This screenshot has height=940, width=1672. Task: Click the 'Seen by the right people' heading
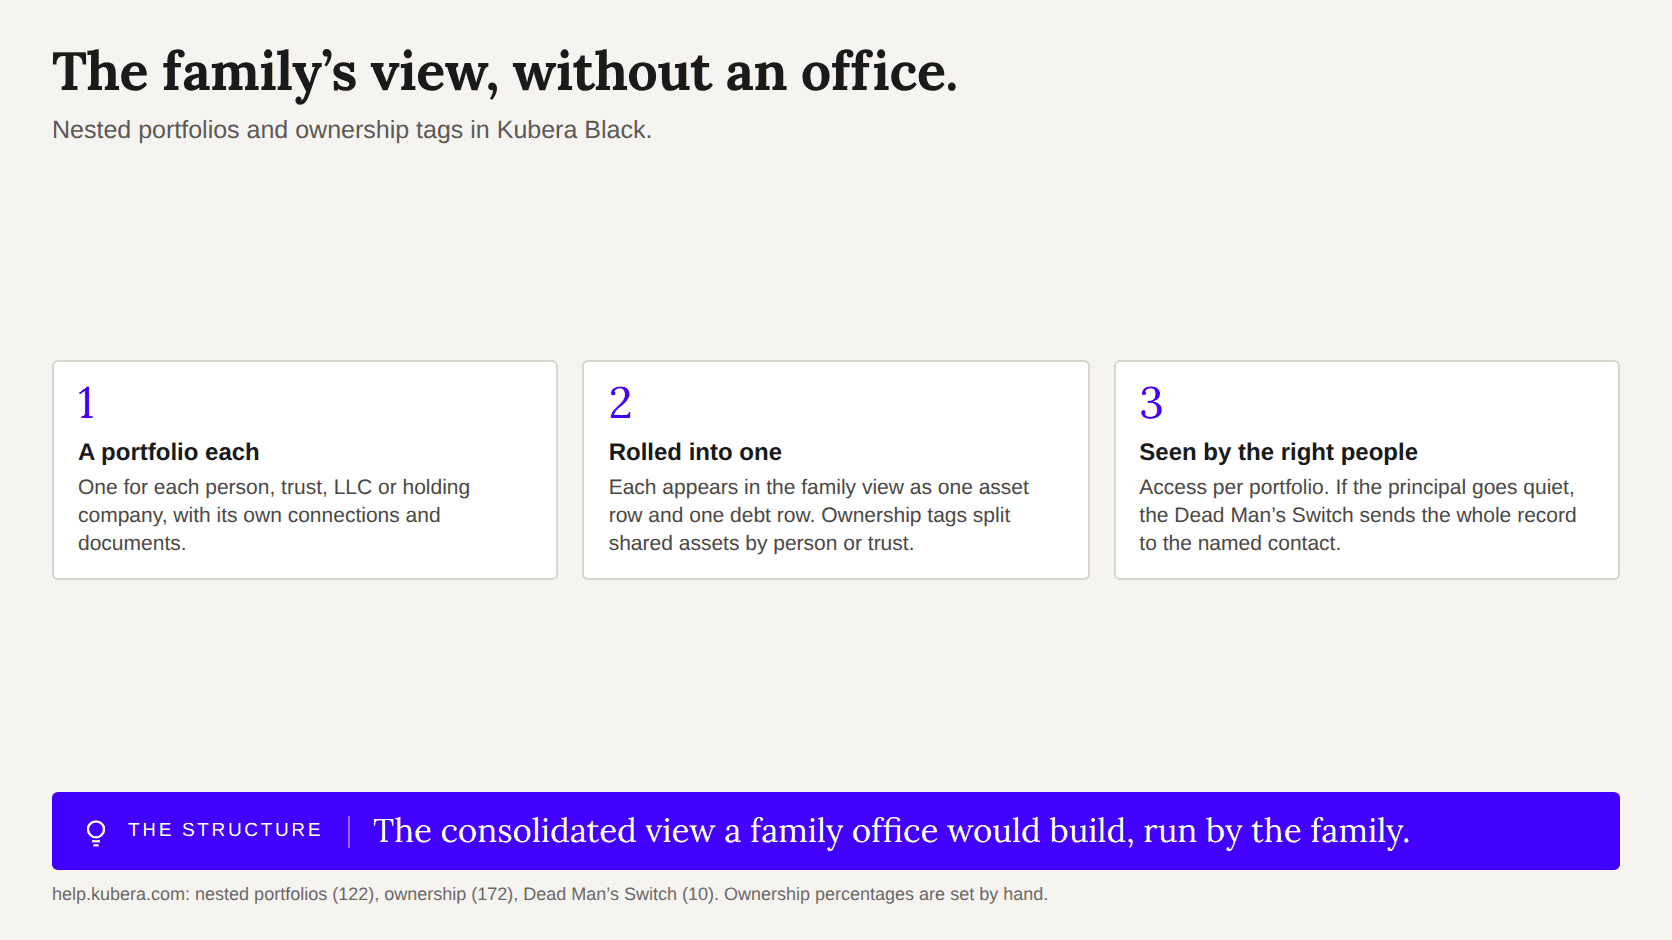[x=1278, y=452]
